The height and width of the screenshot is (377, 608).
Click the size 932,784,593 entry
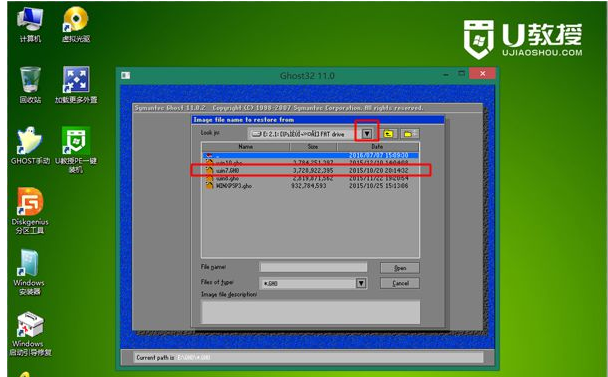click(309, 186)
